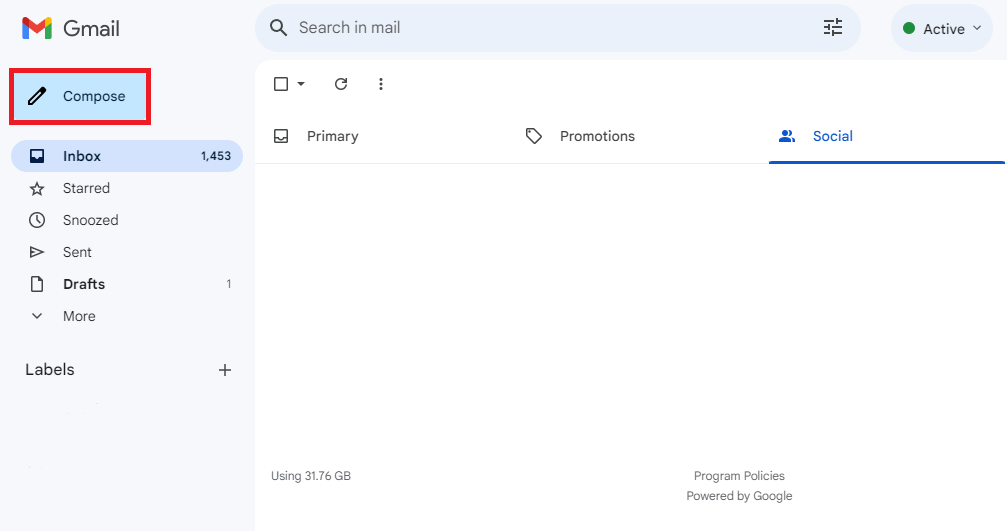
Task: Click the Inbox icon in sidebar
Action: pos(37,156)
